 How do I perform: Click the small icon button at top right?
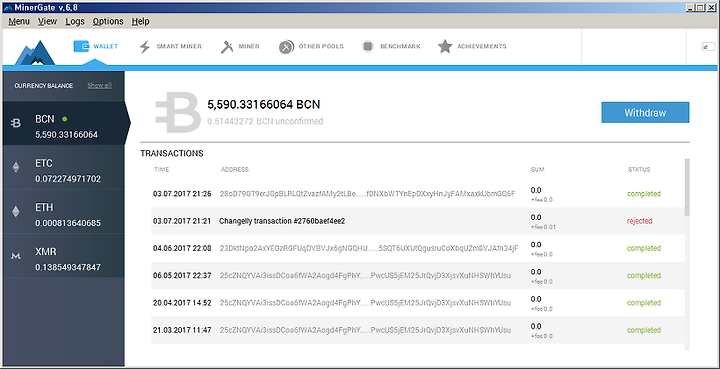click(708, 46)
